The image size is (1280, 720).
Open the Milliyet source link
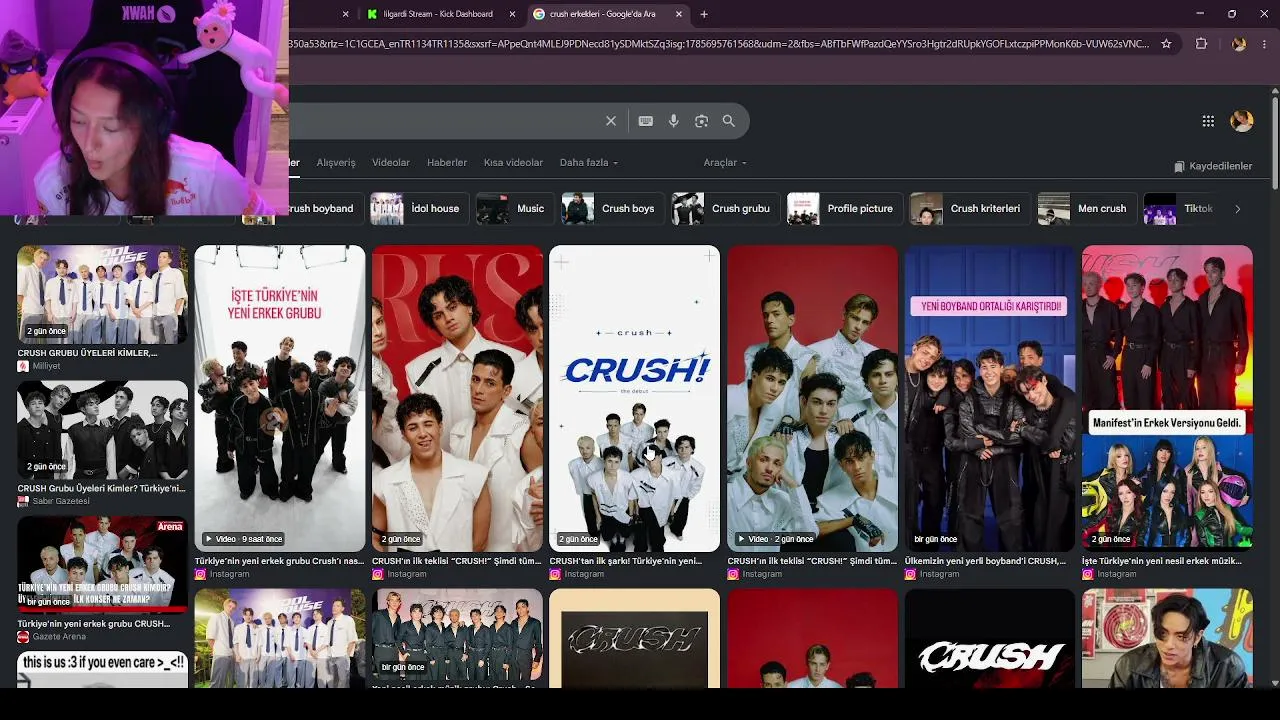[39, 366]
